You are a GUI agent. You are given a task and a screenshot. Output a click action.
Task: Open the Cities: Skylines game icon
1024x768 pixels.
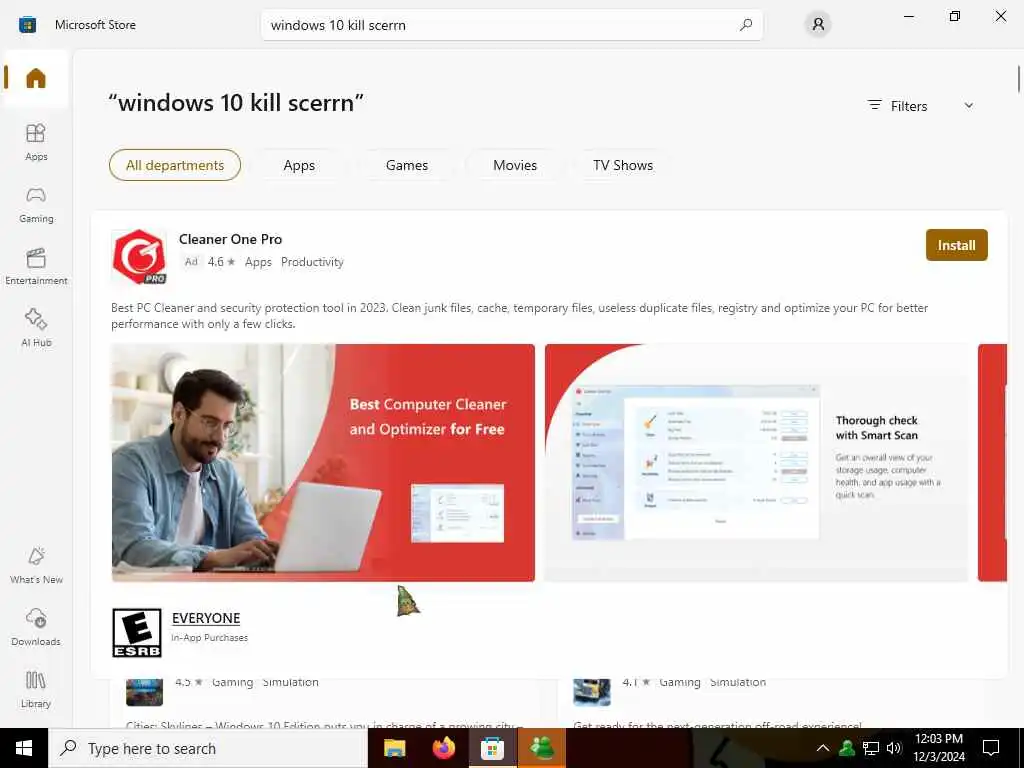(144, 692)
